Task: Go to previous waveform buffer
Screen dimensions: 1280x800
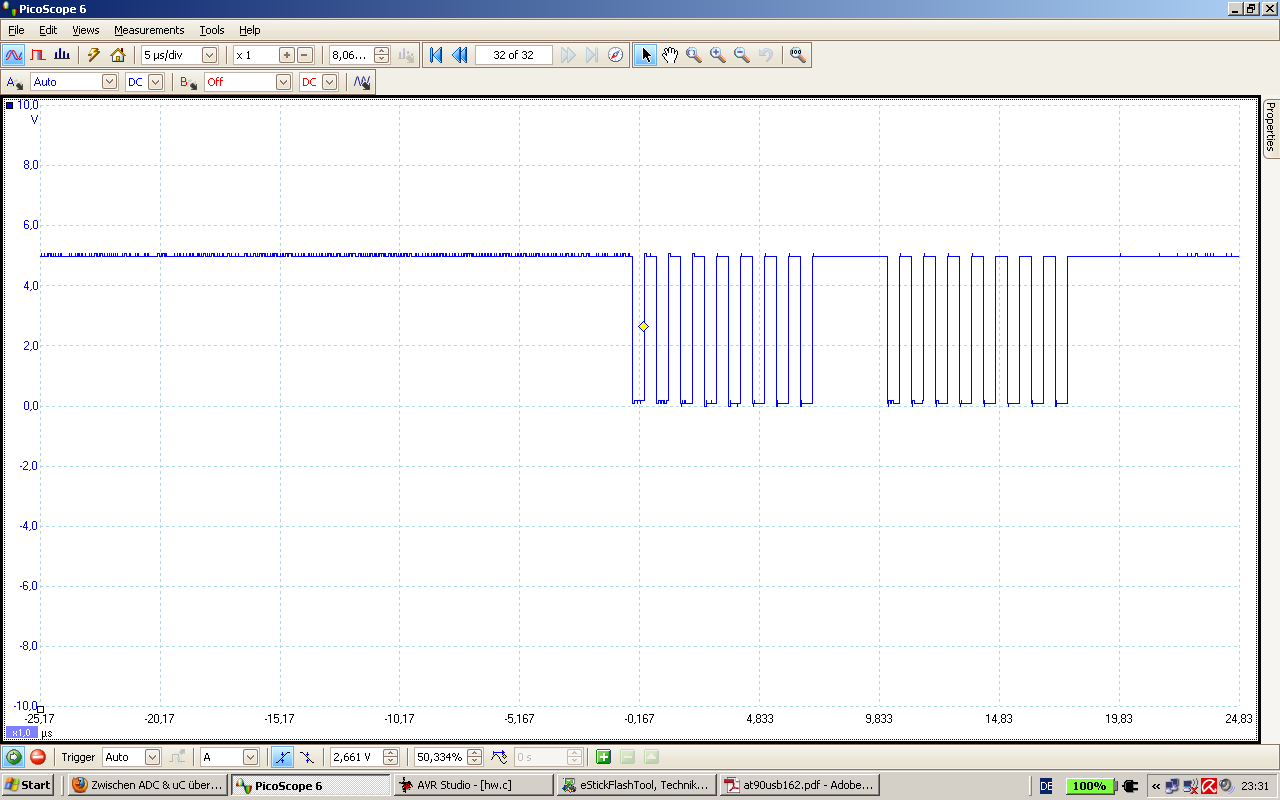Action: 460,55
